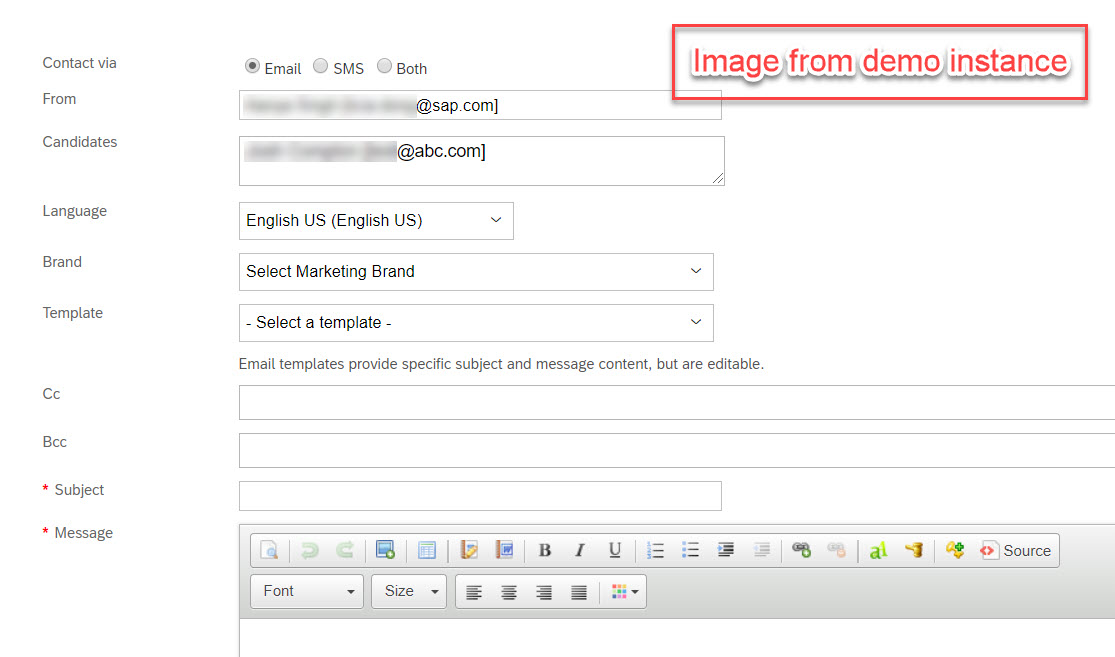This screenshot has height=657, width=1115.
Task: Click into the Message body editor area
Action: pyautogui.click(x=677, y=638)
